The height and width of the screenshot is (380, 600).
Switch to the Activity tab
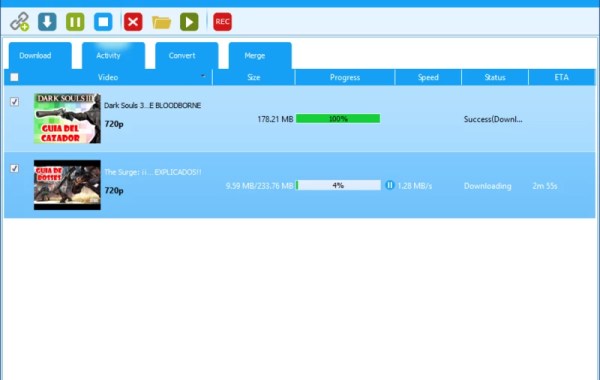click(114, 55)
